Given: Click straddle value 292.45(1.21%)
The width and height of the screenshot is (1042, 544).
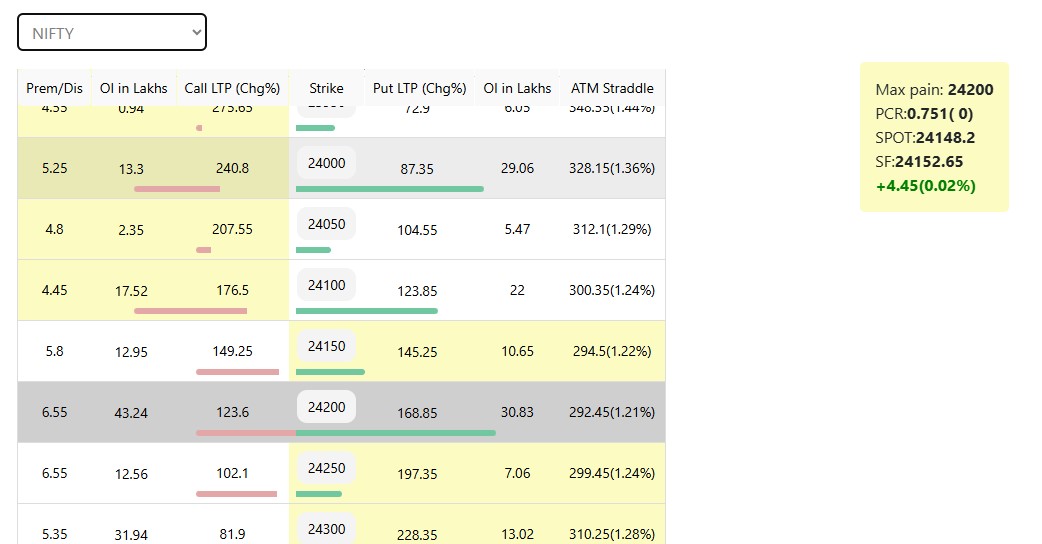Looking at the screenshot, I should pos(612,412).
